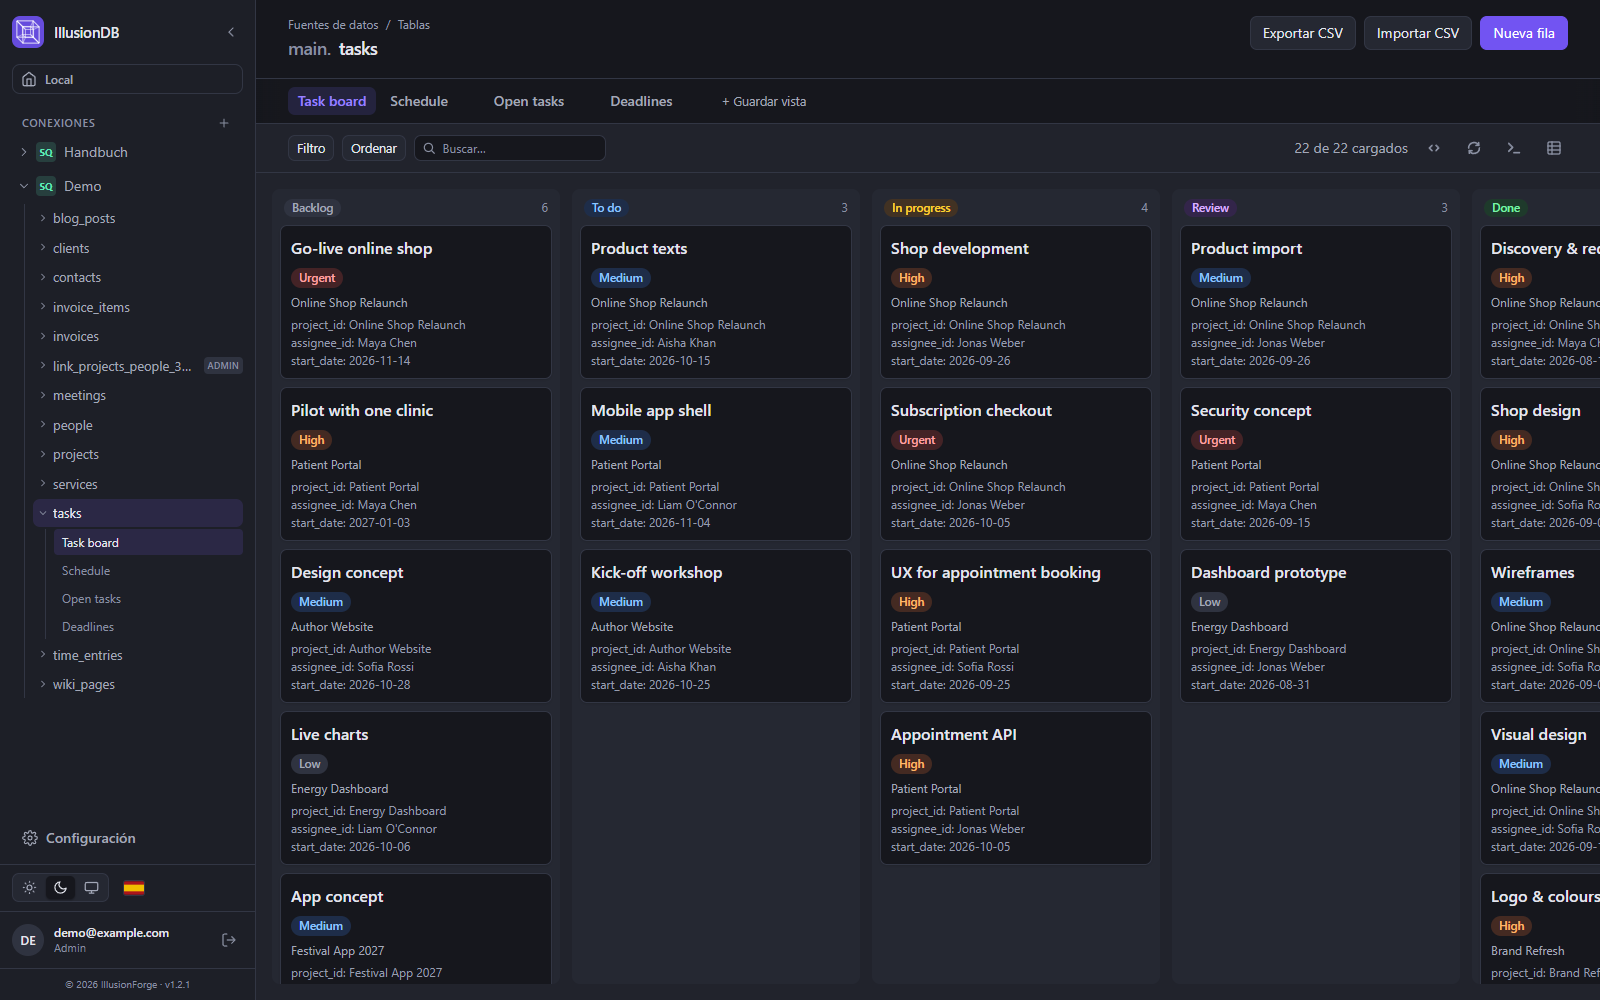Add a new connection with plus icon
This screenshot has width=1600, height=1000.
point(224,123)
